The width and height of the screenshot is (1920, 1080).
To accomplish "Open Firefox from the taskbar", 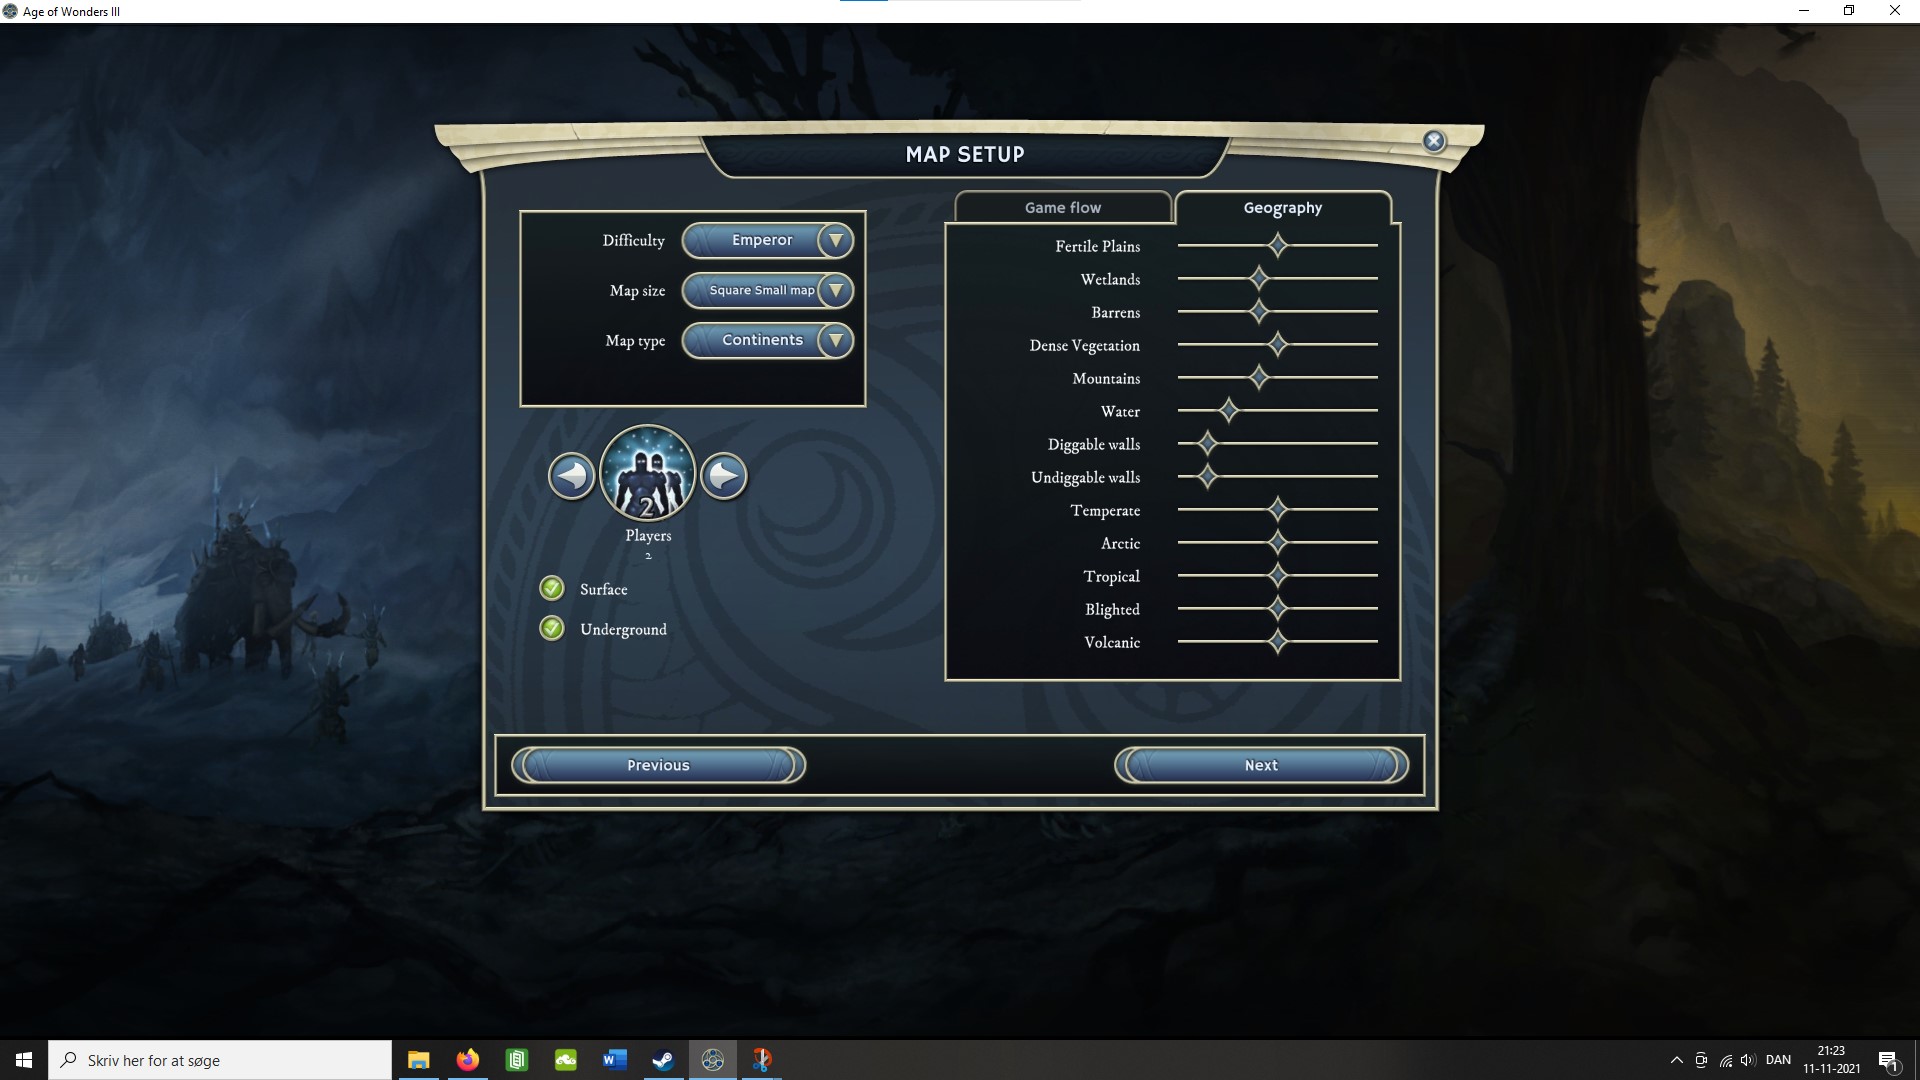I will coord(468,1060).
